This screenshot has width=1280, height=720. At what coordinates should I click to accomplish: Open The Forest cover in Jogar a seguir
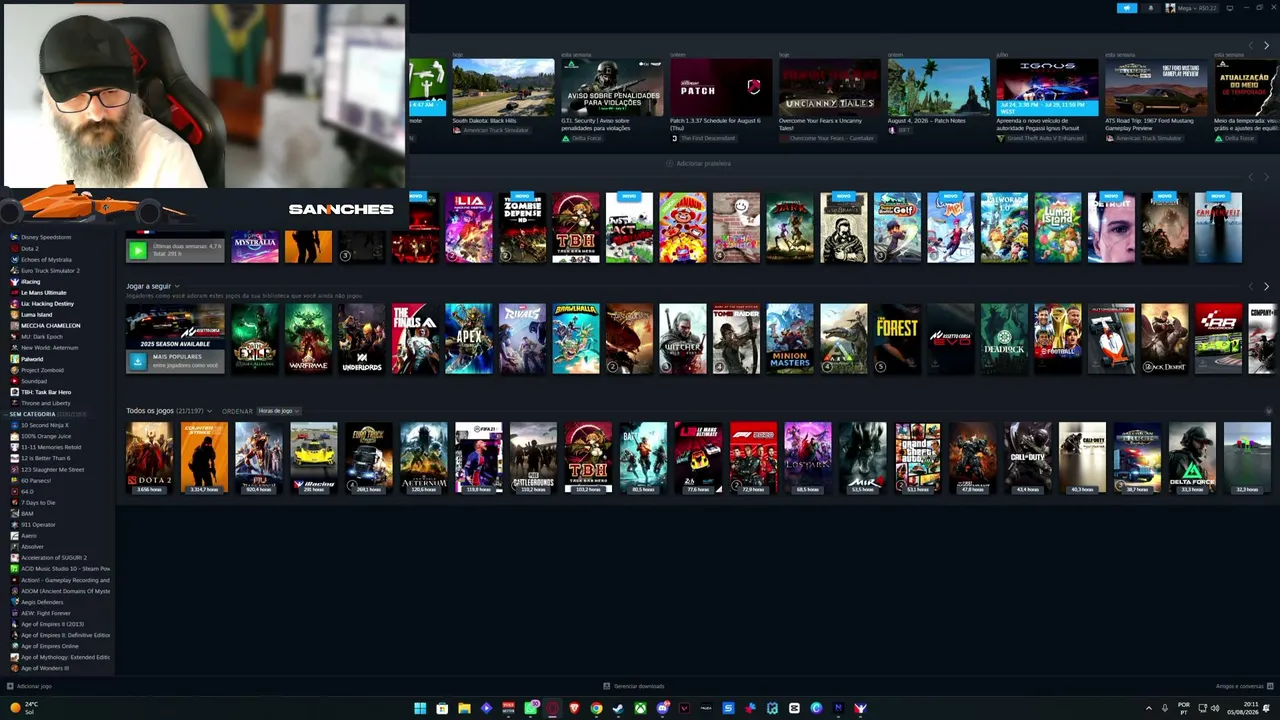tap(897, 338)
